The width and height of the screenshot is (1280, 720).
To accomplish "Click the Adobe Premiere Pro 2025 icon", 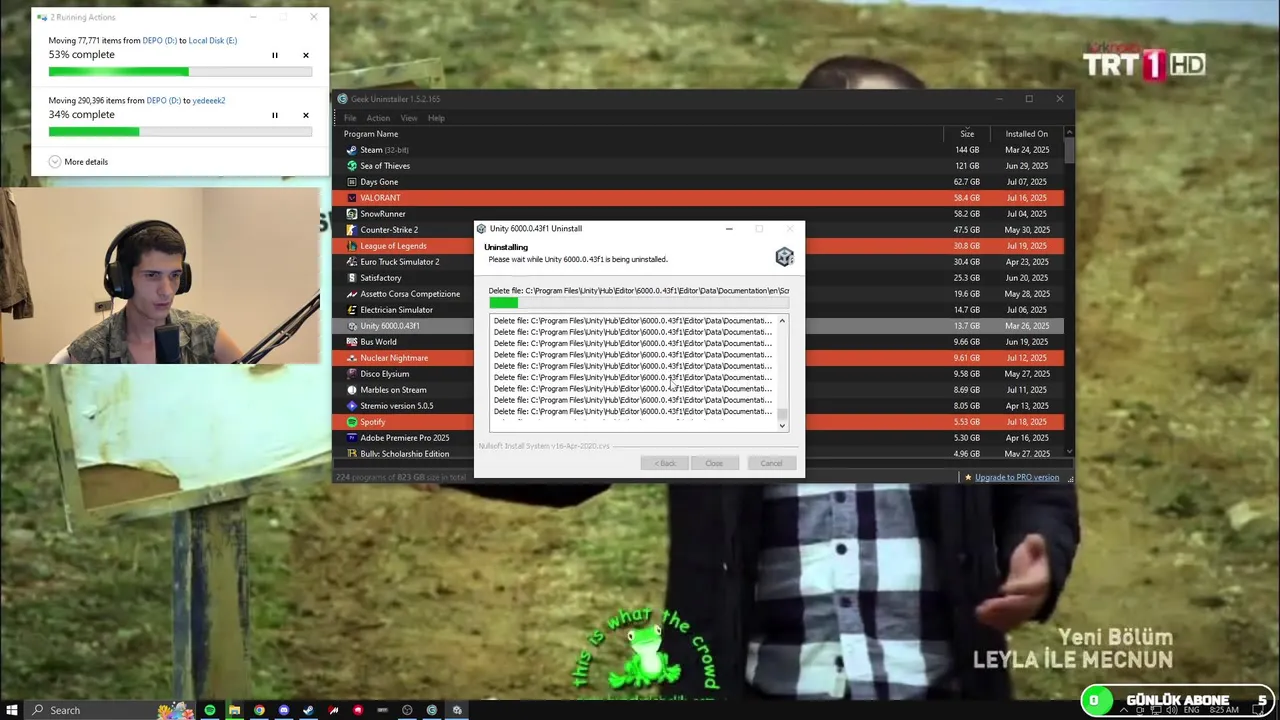I will (x=351, y=438).
